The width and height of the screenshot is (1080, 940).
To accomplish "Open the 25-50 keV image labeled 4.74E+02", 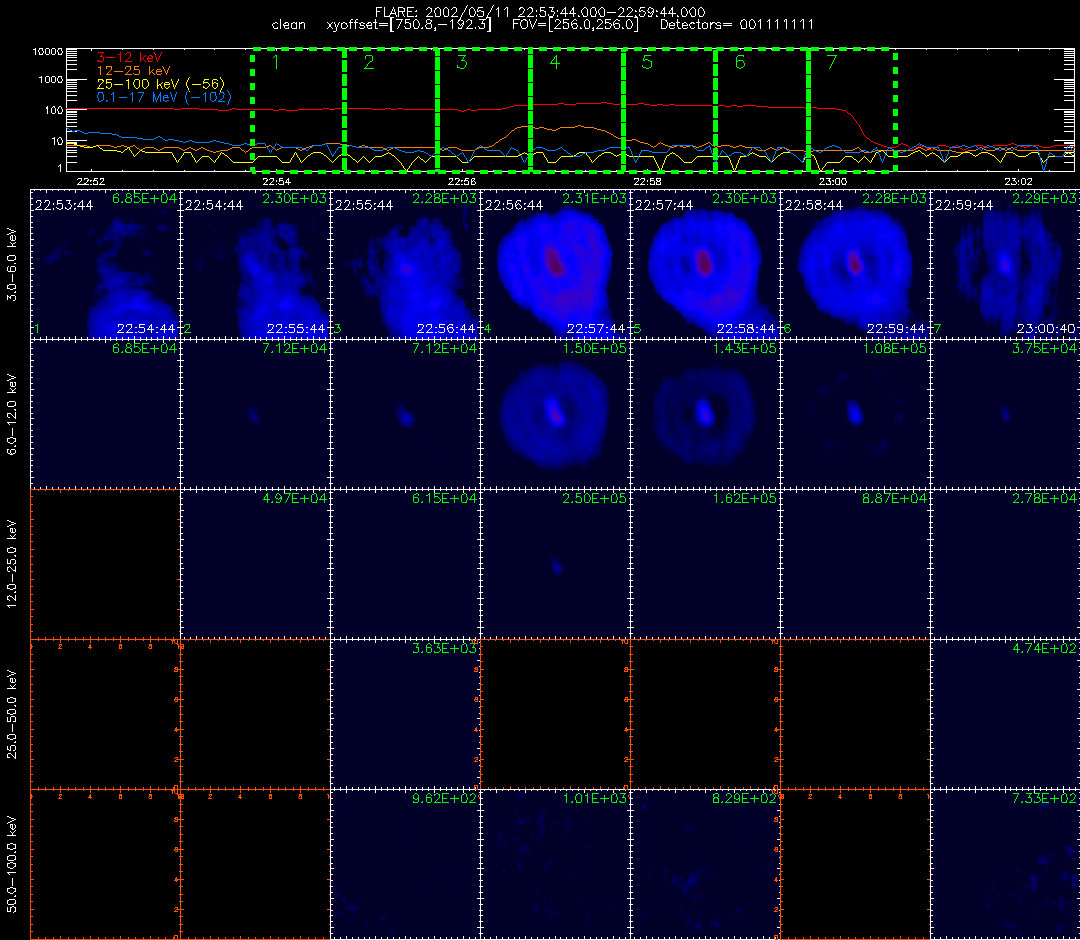I will (1006, 714).
